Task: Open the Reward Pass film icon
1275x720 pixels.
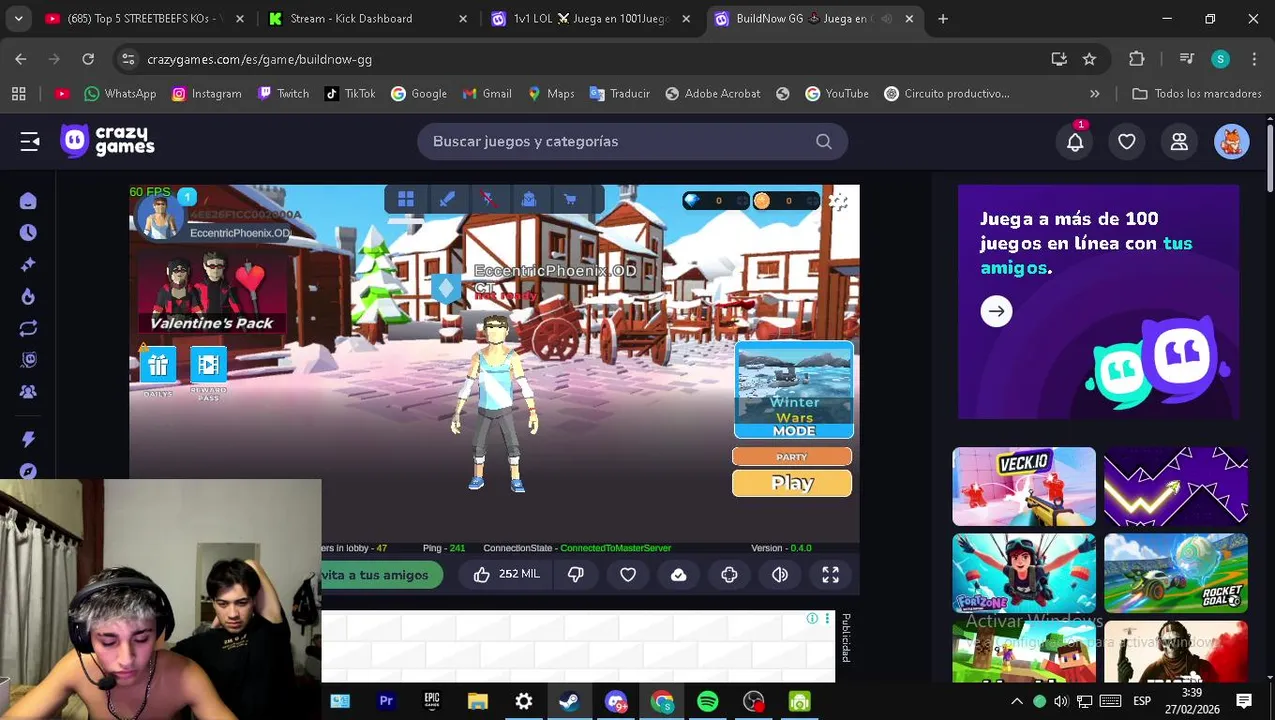Action: point(208,367)
